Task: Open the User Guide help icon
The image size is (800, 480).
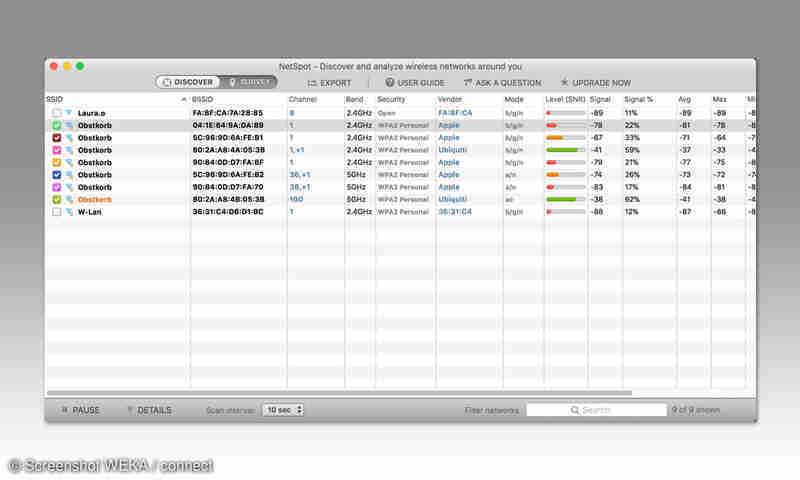Action: 390,83
